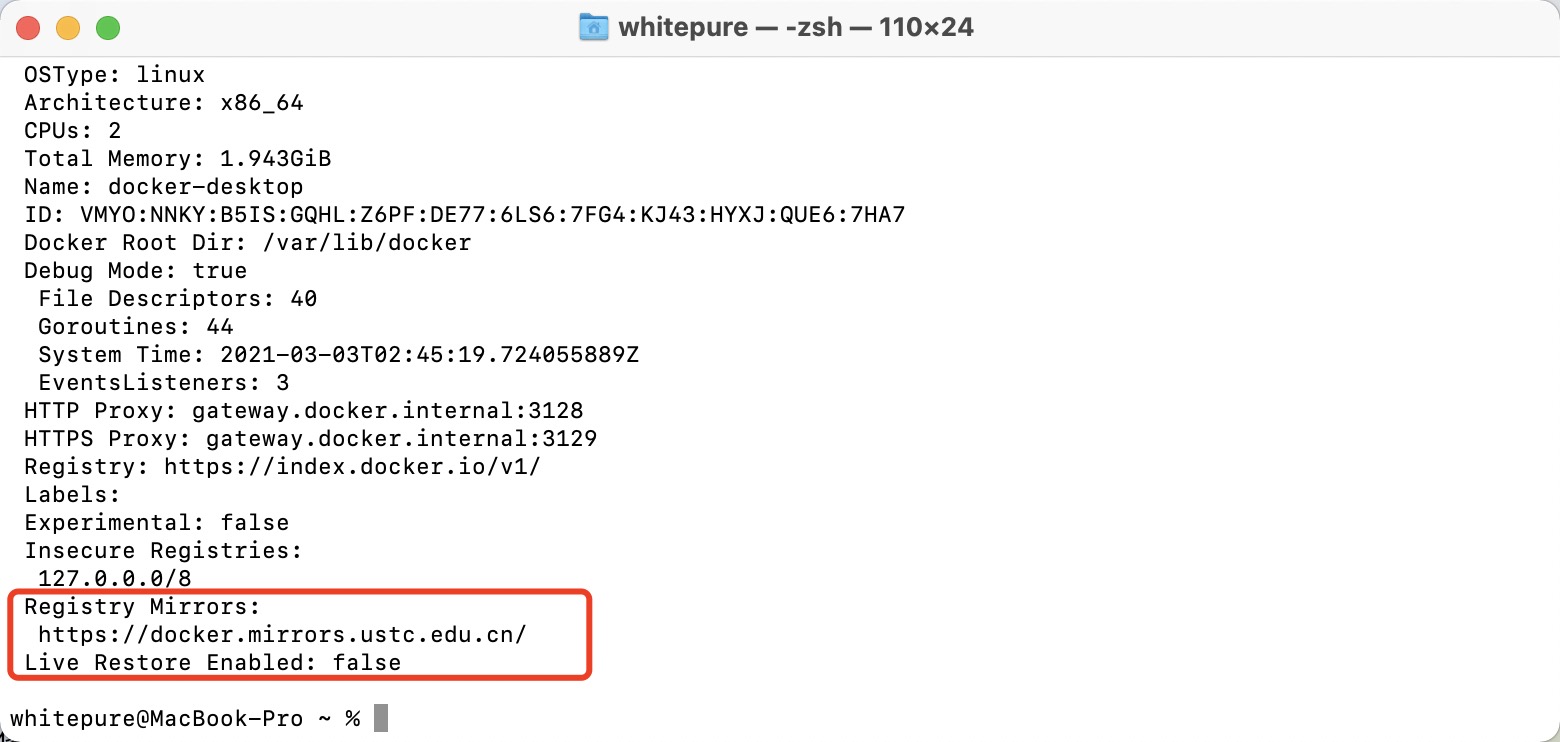Click the HTTP Proxy gateway address
Image resolution: width=1560 pixels, height=742 pixels.
point(387,410)
